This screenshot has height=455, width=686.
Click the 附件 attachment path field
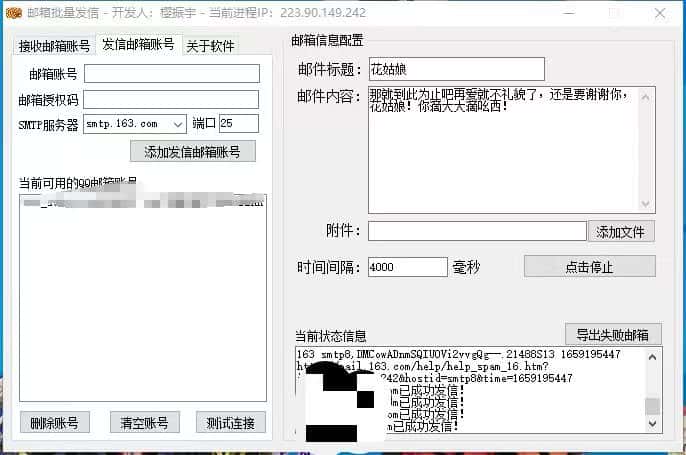point(476,231)
